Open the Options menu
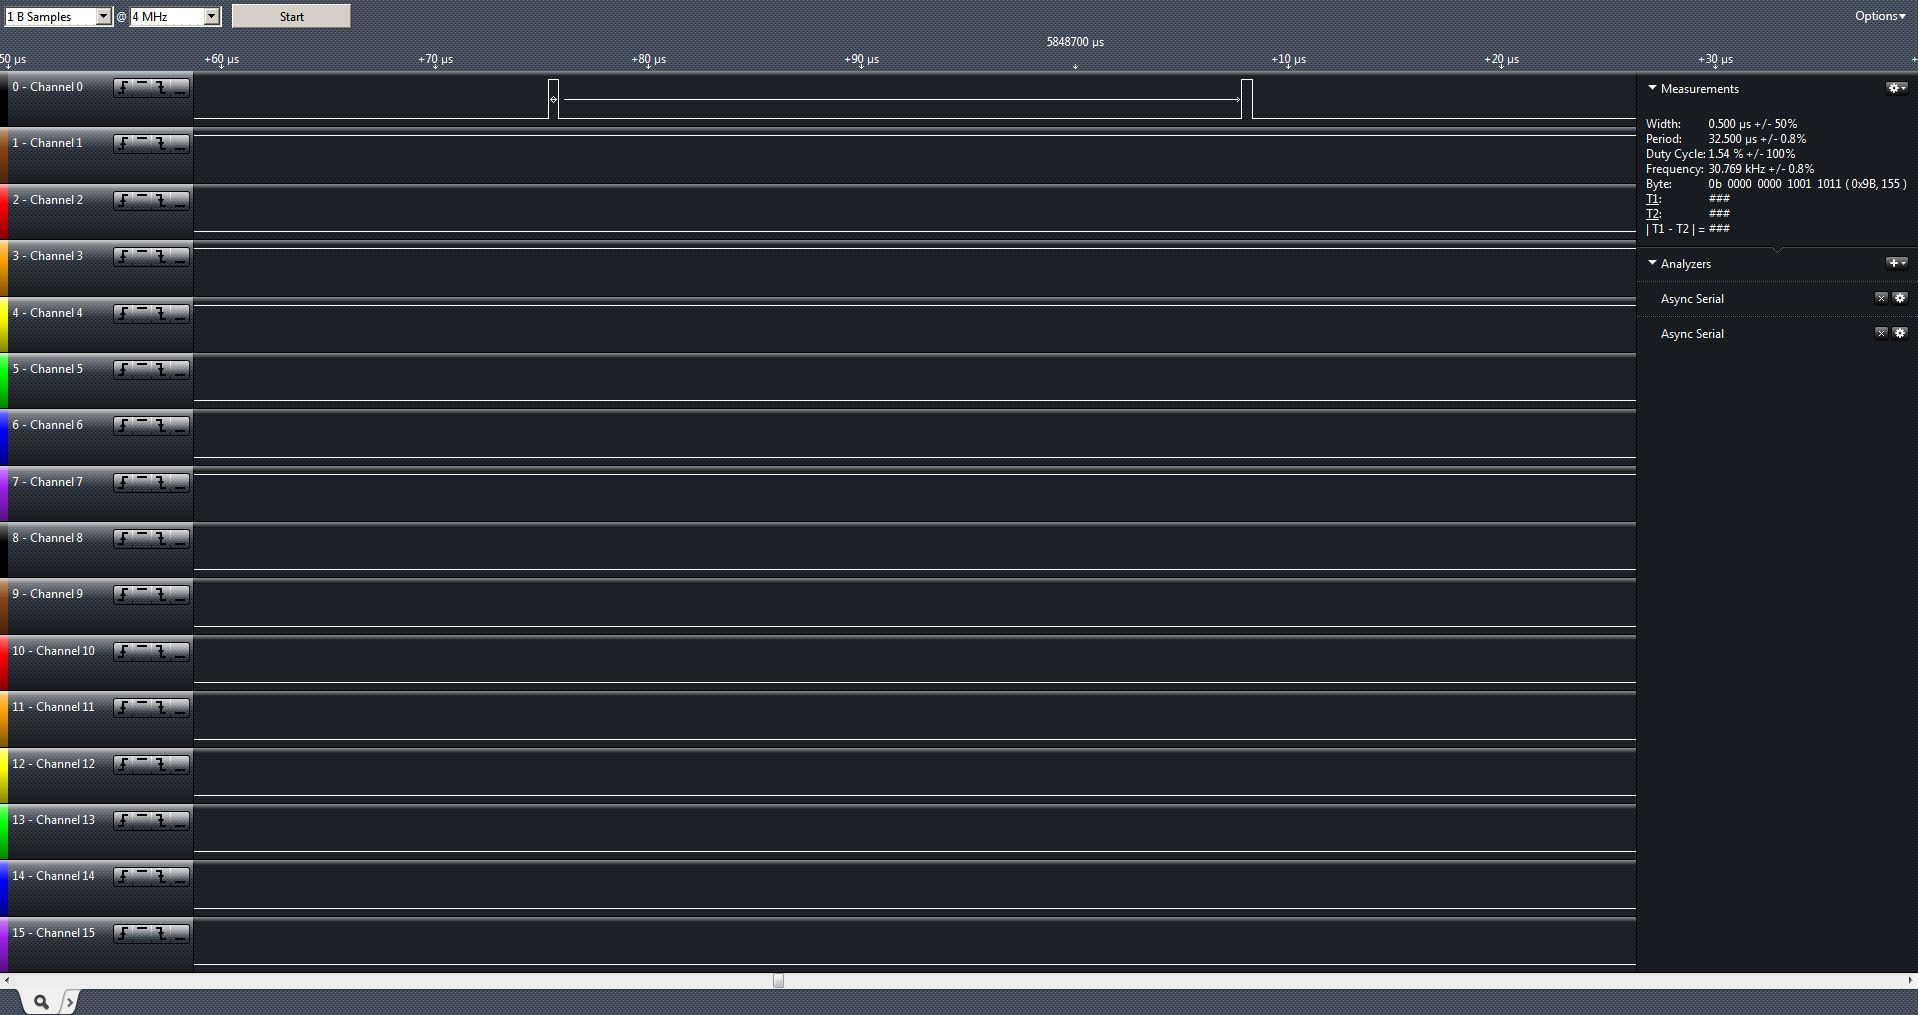Image resolution: width=1918 pixels, height=1015 pixels. point(1880,16)
